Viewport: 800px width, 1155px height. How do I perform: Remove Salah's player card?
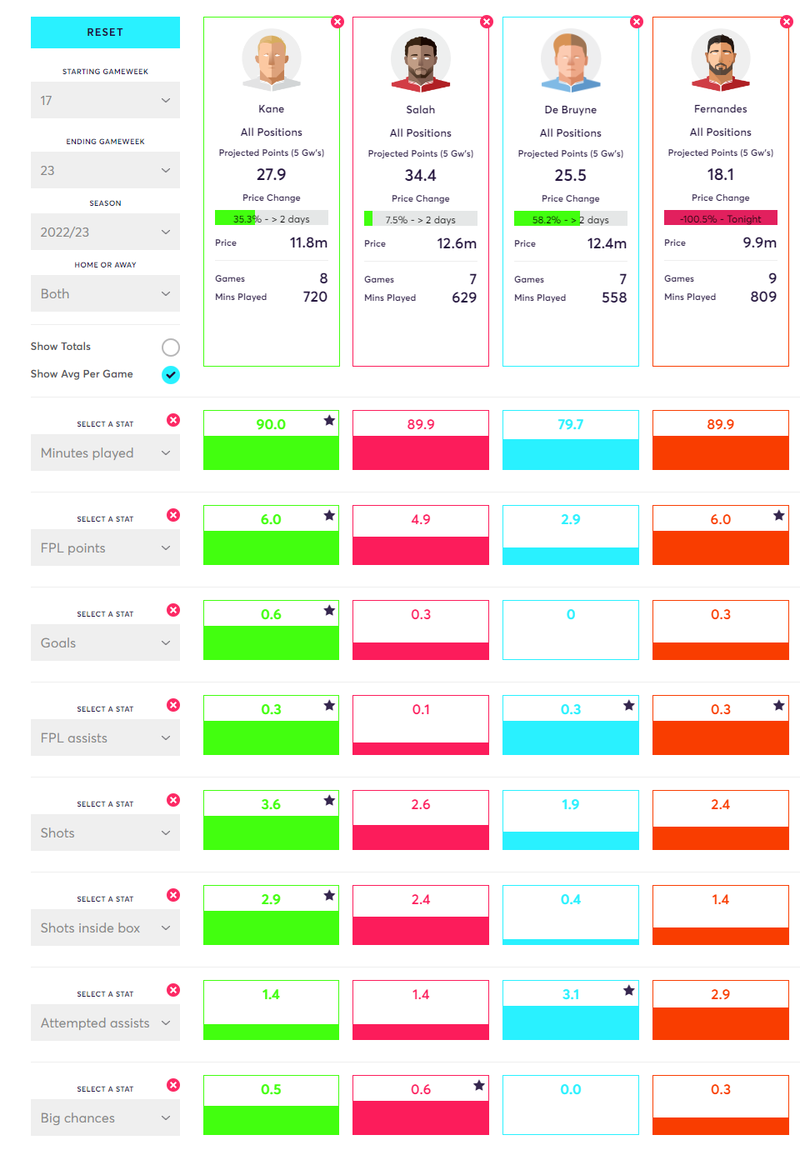coord(487,21)
